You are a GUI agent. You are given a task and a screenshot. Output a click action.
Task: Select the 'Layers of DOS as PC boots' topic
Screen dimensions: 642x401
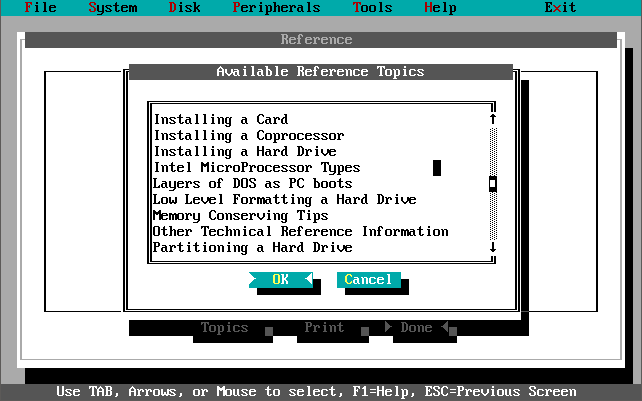coord(321,184)
